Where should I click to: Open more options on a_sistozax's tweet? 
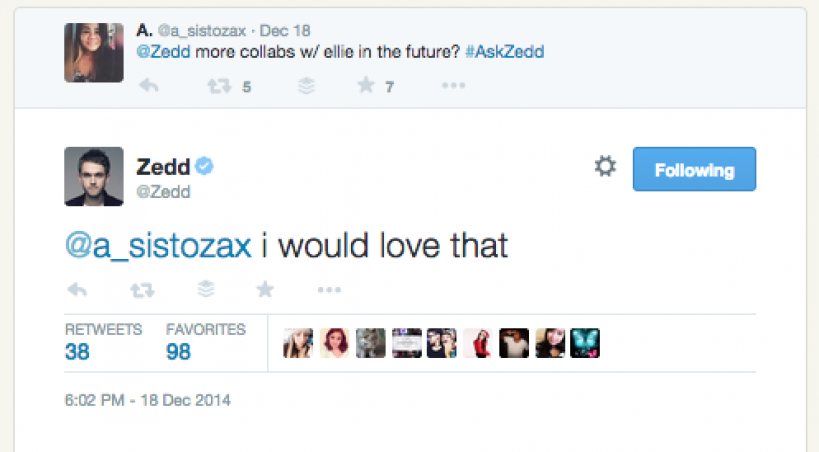453,86
